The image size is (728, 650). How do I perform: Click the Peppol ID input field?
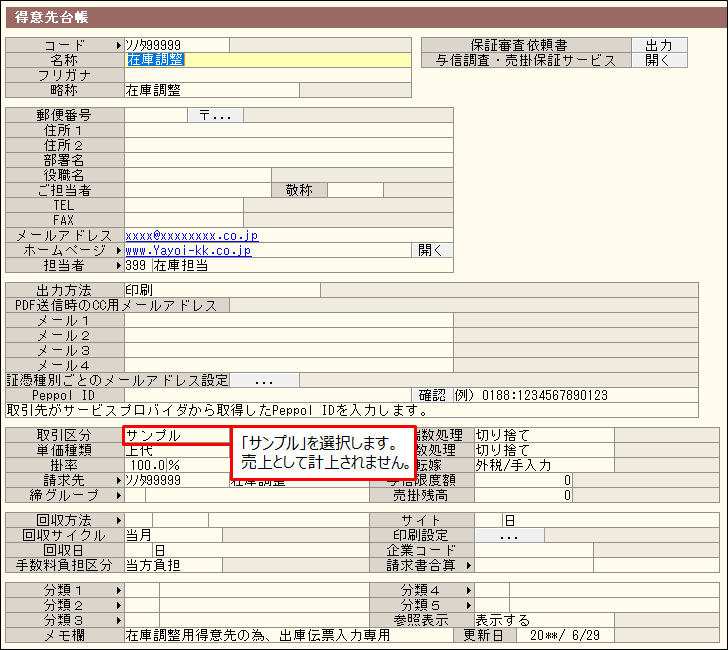(268, 396)
